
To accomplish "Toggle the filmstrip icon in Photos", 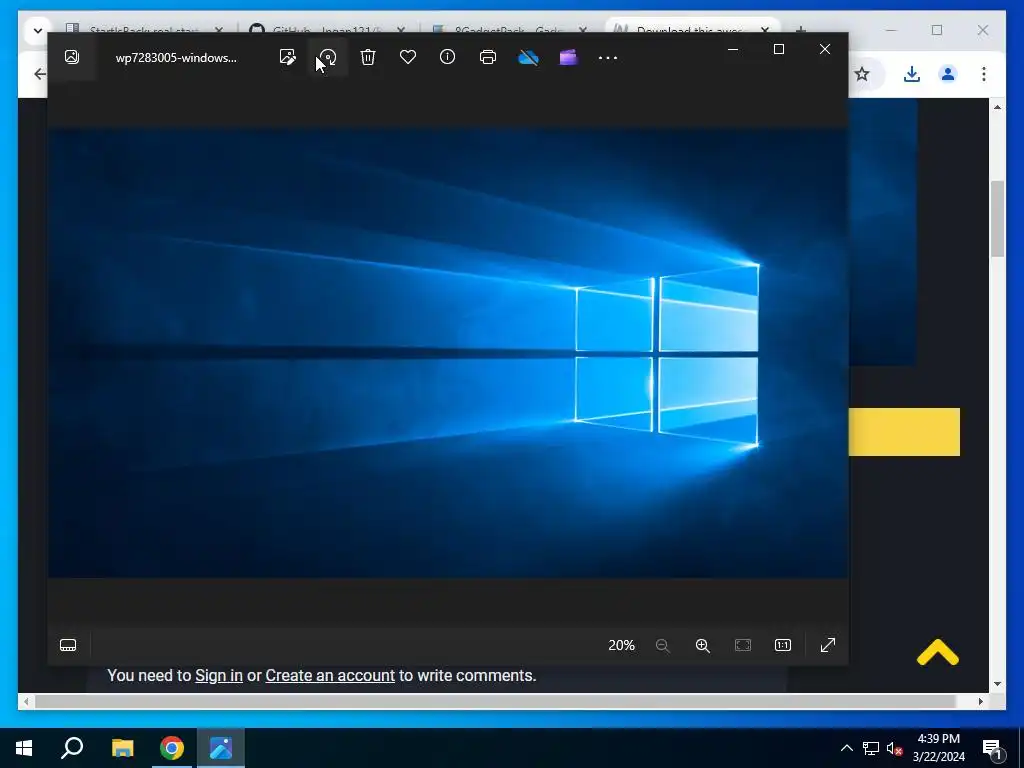I will point(68,645).
